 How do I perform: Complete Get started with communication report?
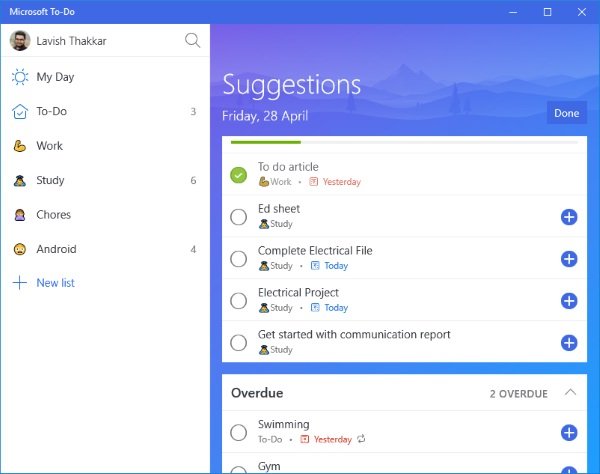(x=238, y=343)
